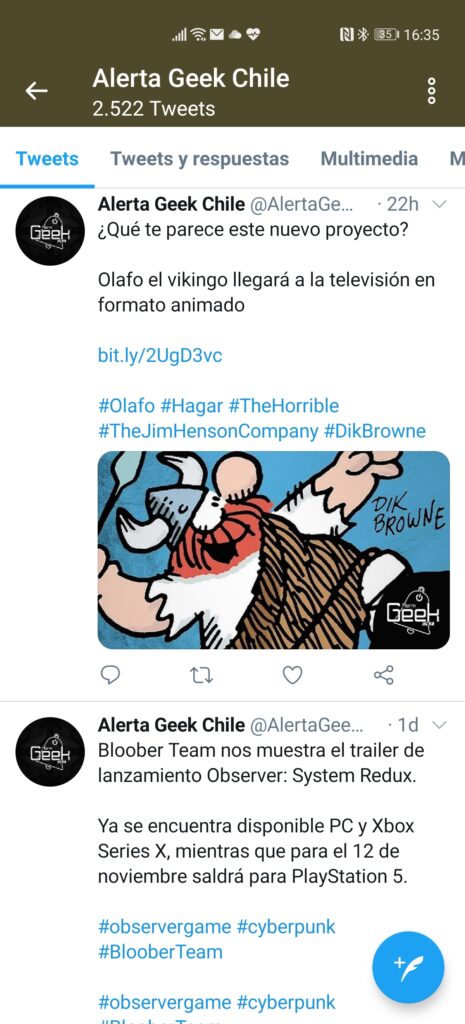The image size is (465, 1024).
Task: Reply to the Olafo vikingo tweet
Action: (110, 674)
